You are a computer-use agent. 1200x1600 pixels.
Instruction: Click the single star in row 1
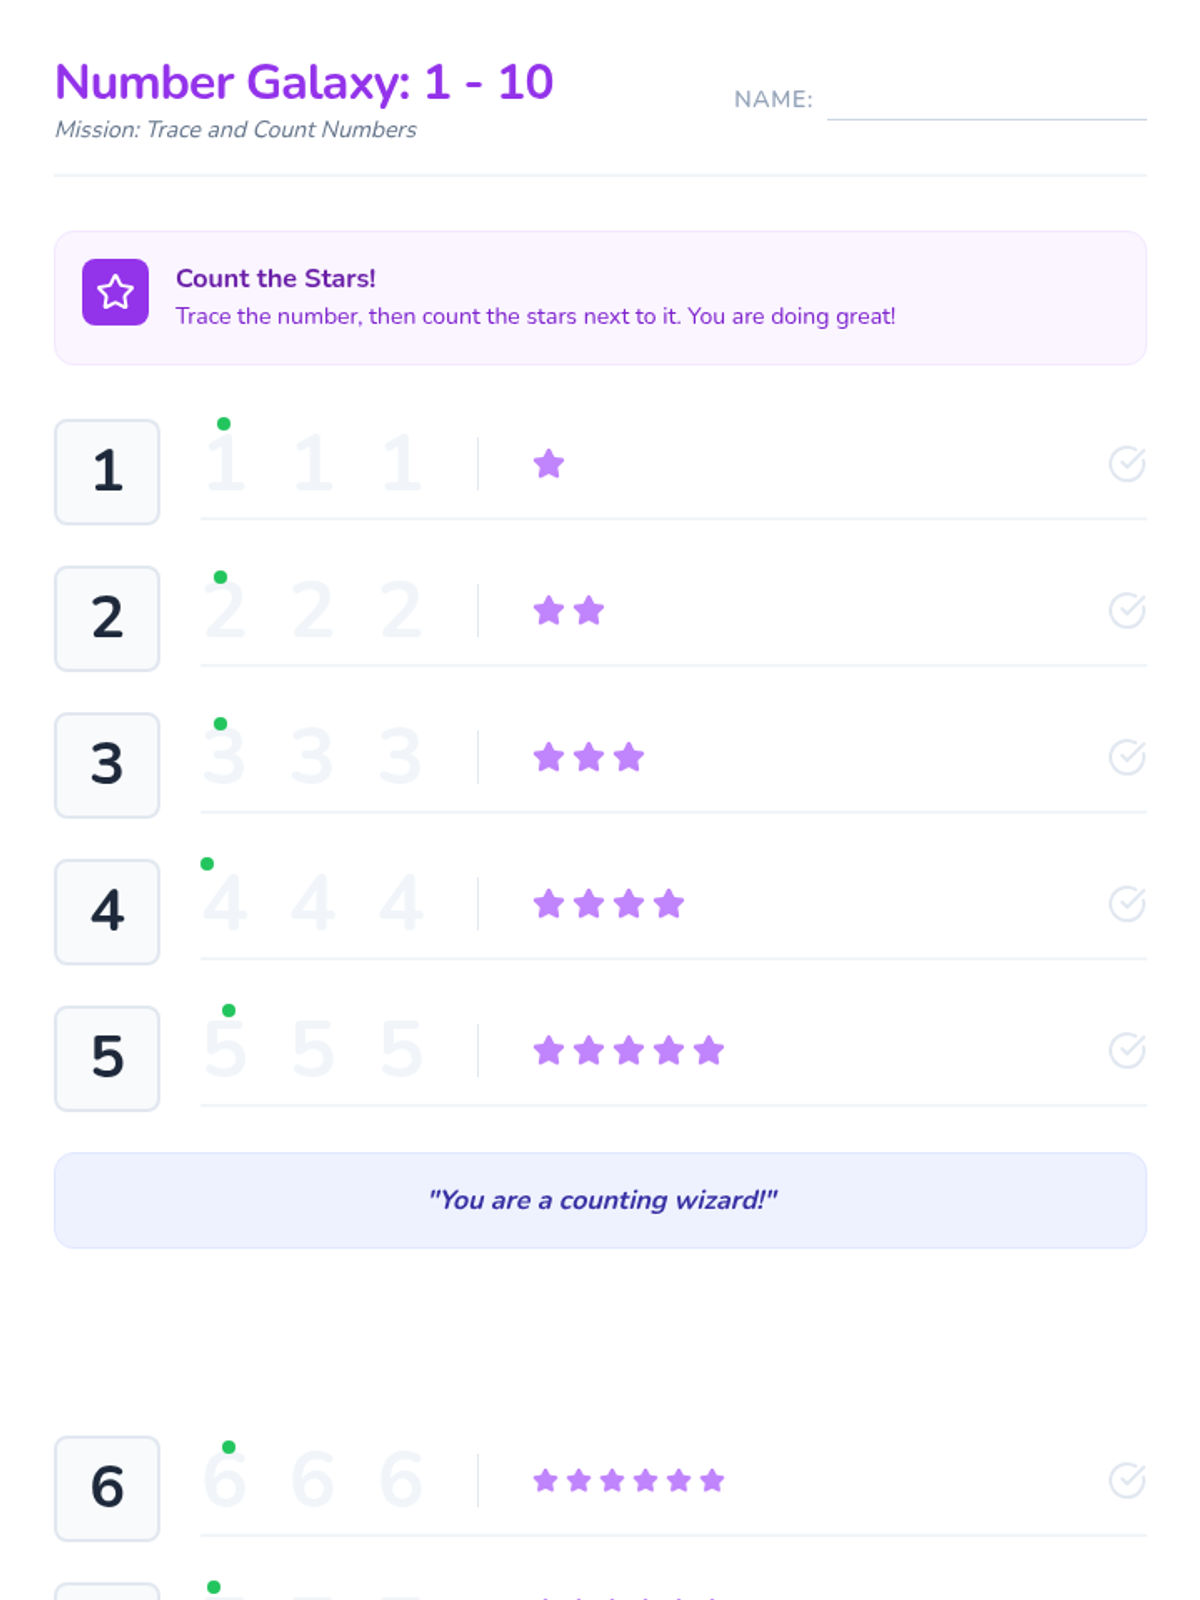pyautogui.click(x=549, y=464)
